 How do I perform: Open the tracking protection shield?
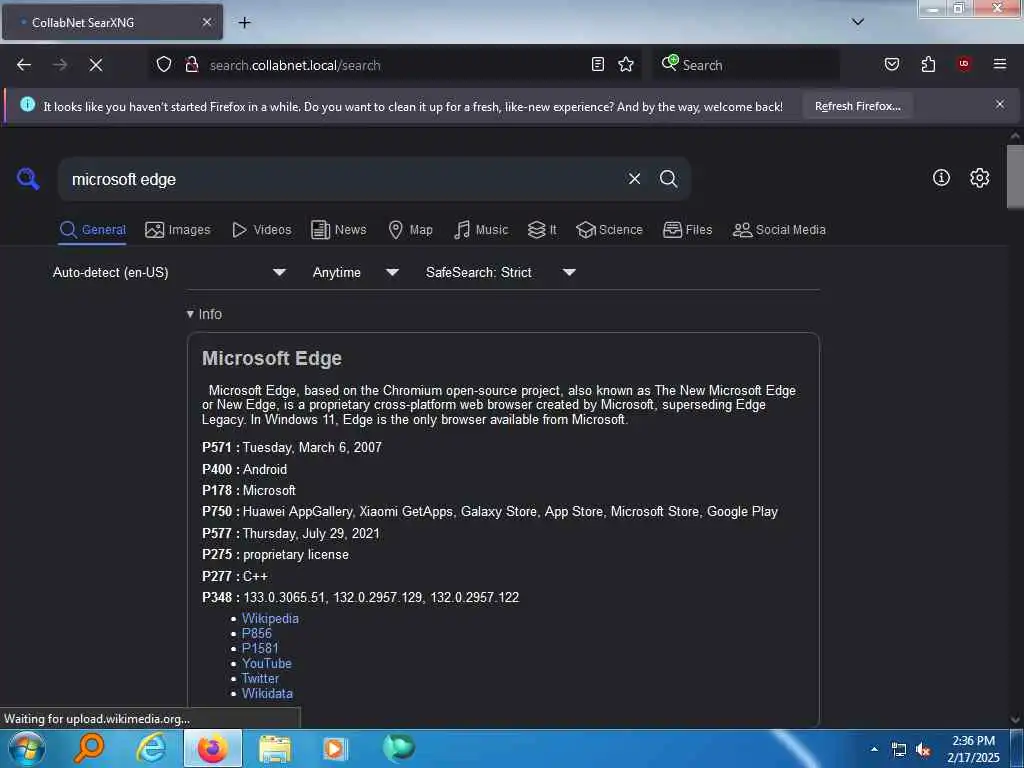164,65
